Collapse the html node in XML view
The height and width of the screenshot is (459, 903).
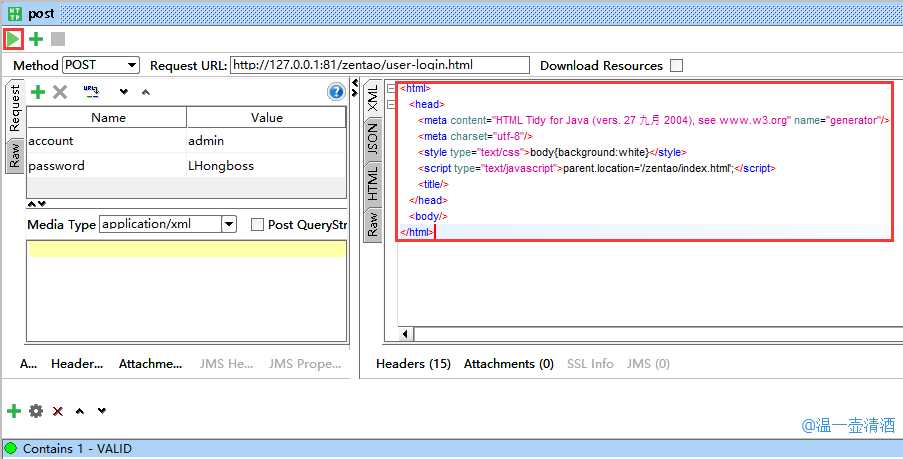click(391, 89)
